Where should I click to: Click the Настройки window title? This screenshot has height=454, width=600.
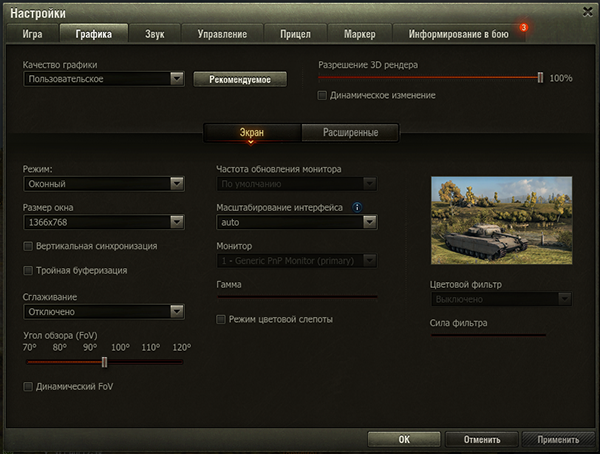pyautogui.click(x=38, y=13)
